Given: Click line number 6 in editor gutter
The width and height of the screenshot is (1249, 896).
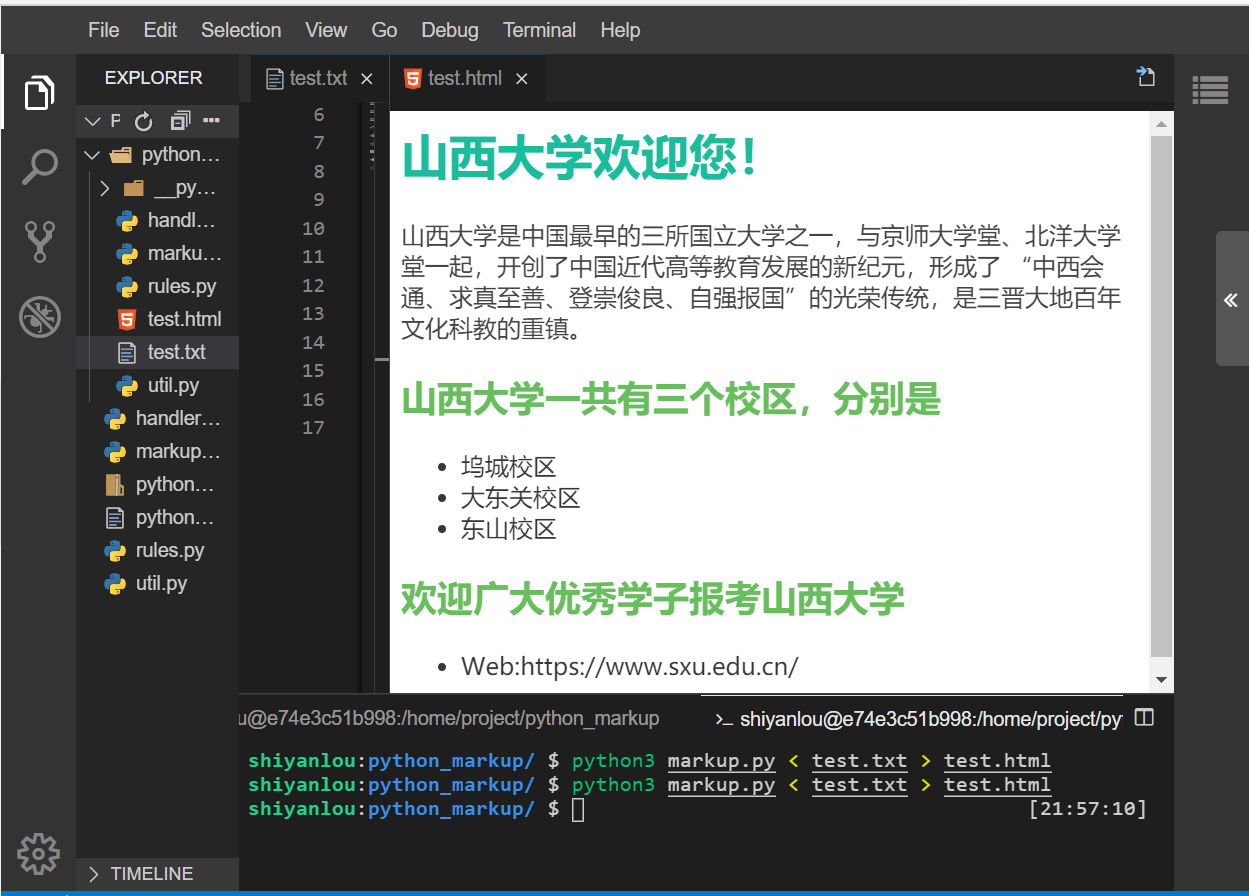Looking at the screenshot, I should [319, 115].
